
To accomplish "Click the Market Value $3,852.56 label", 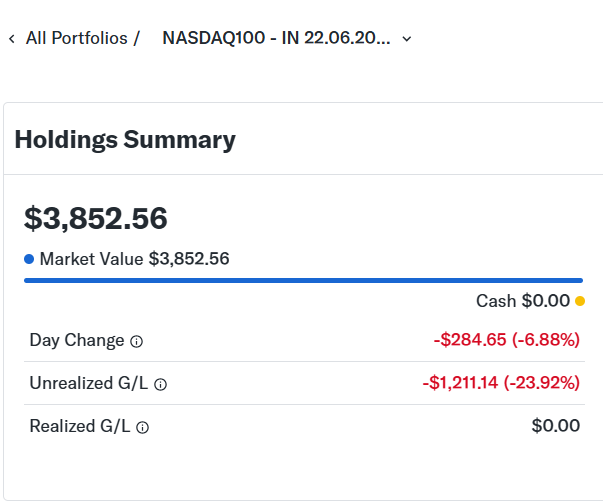I will tap(135, 259).
